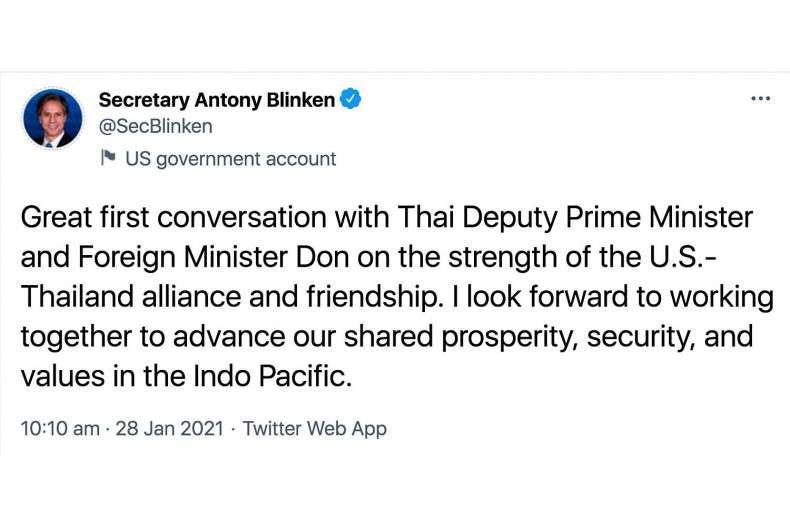
Task: Open the Twitter Web App source link
Action: tap(314, 428)
